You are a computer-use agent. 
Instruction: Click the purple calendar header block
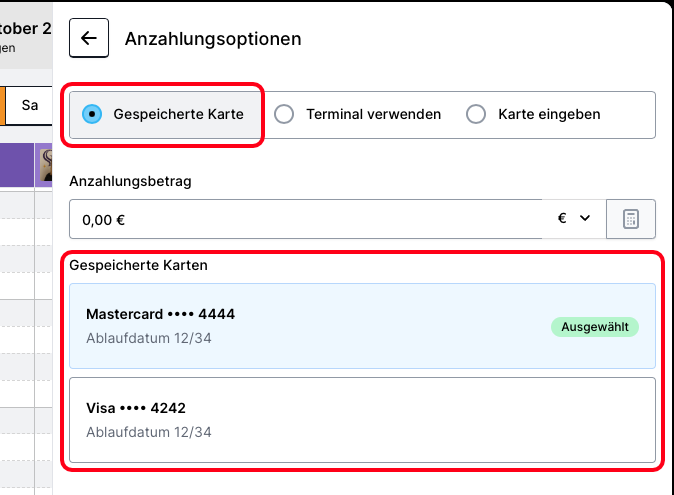(16, 165)
